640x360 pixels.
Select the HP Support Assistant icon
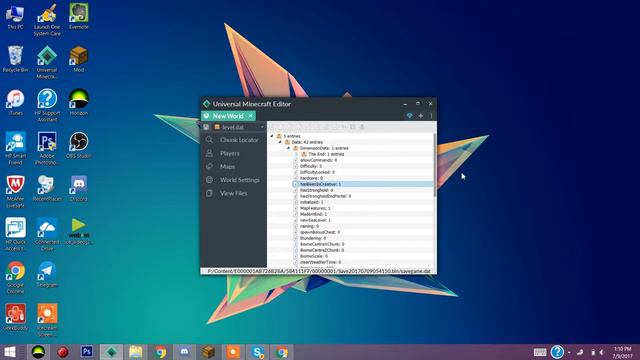[47, 106]
